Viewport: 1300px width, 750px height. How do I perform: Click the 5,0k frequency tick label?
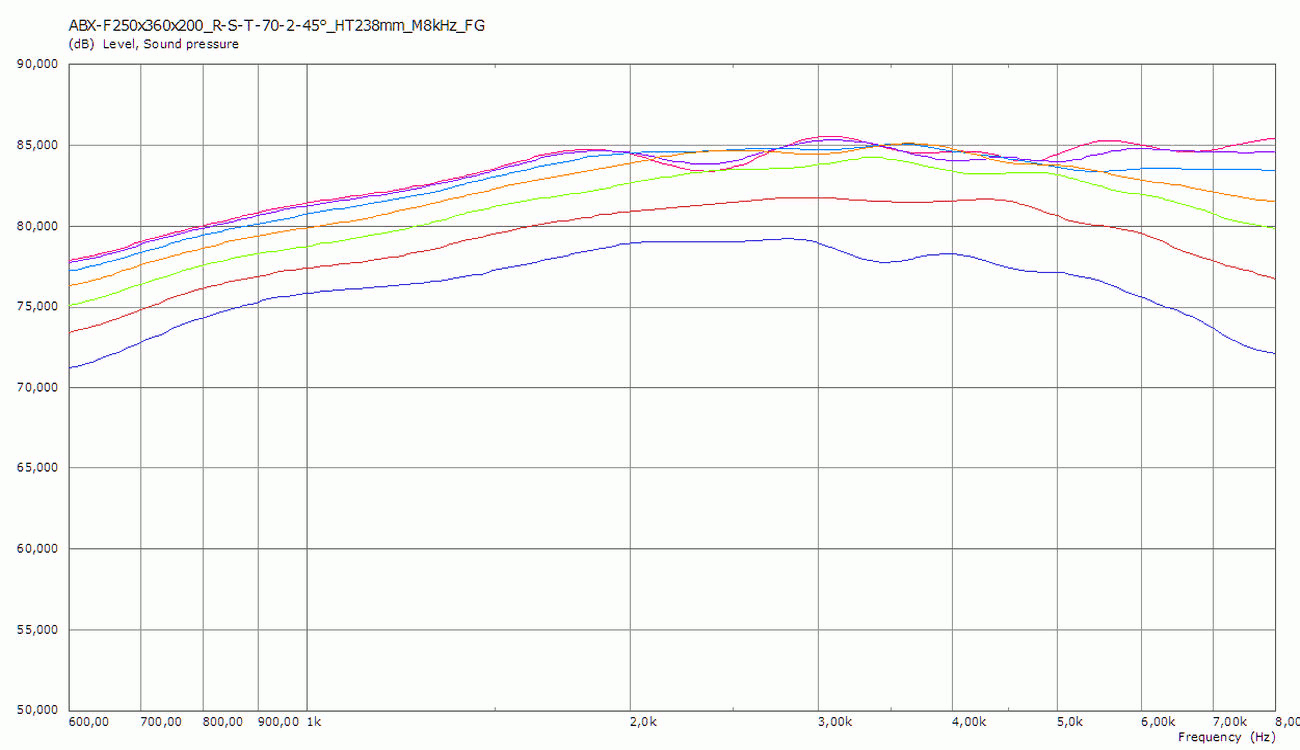click(x=1070, y=722)
